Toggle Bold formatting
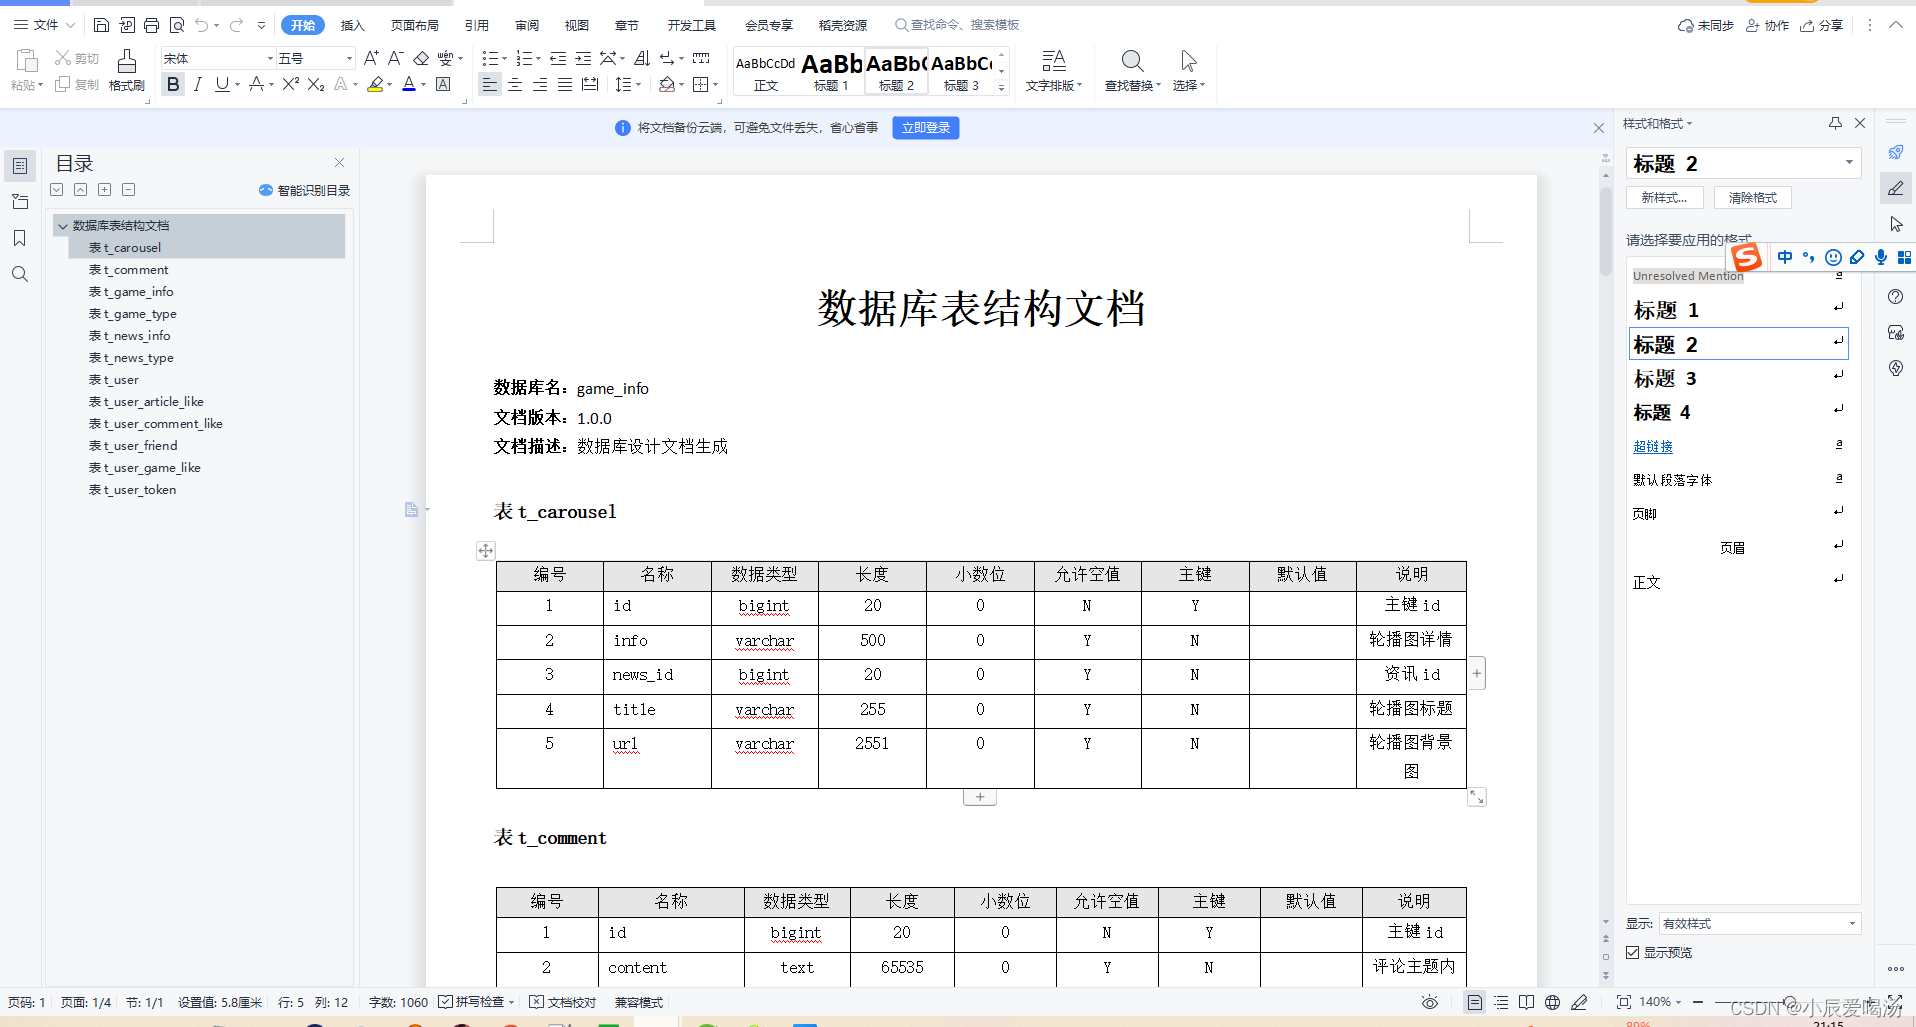 [x=173, y=85]
